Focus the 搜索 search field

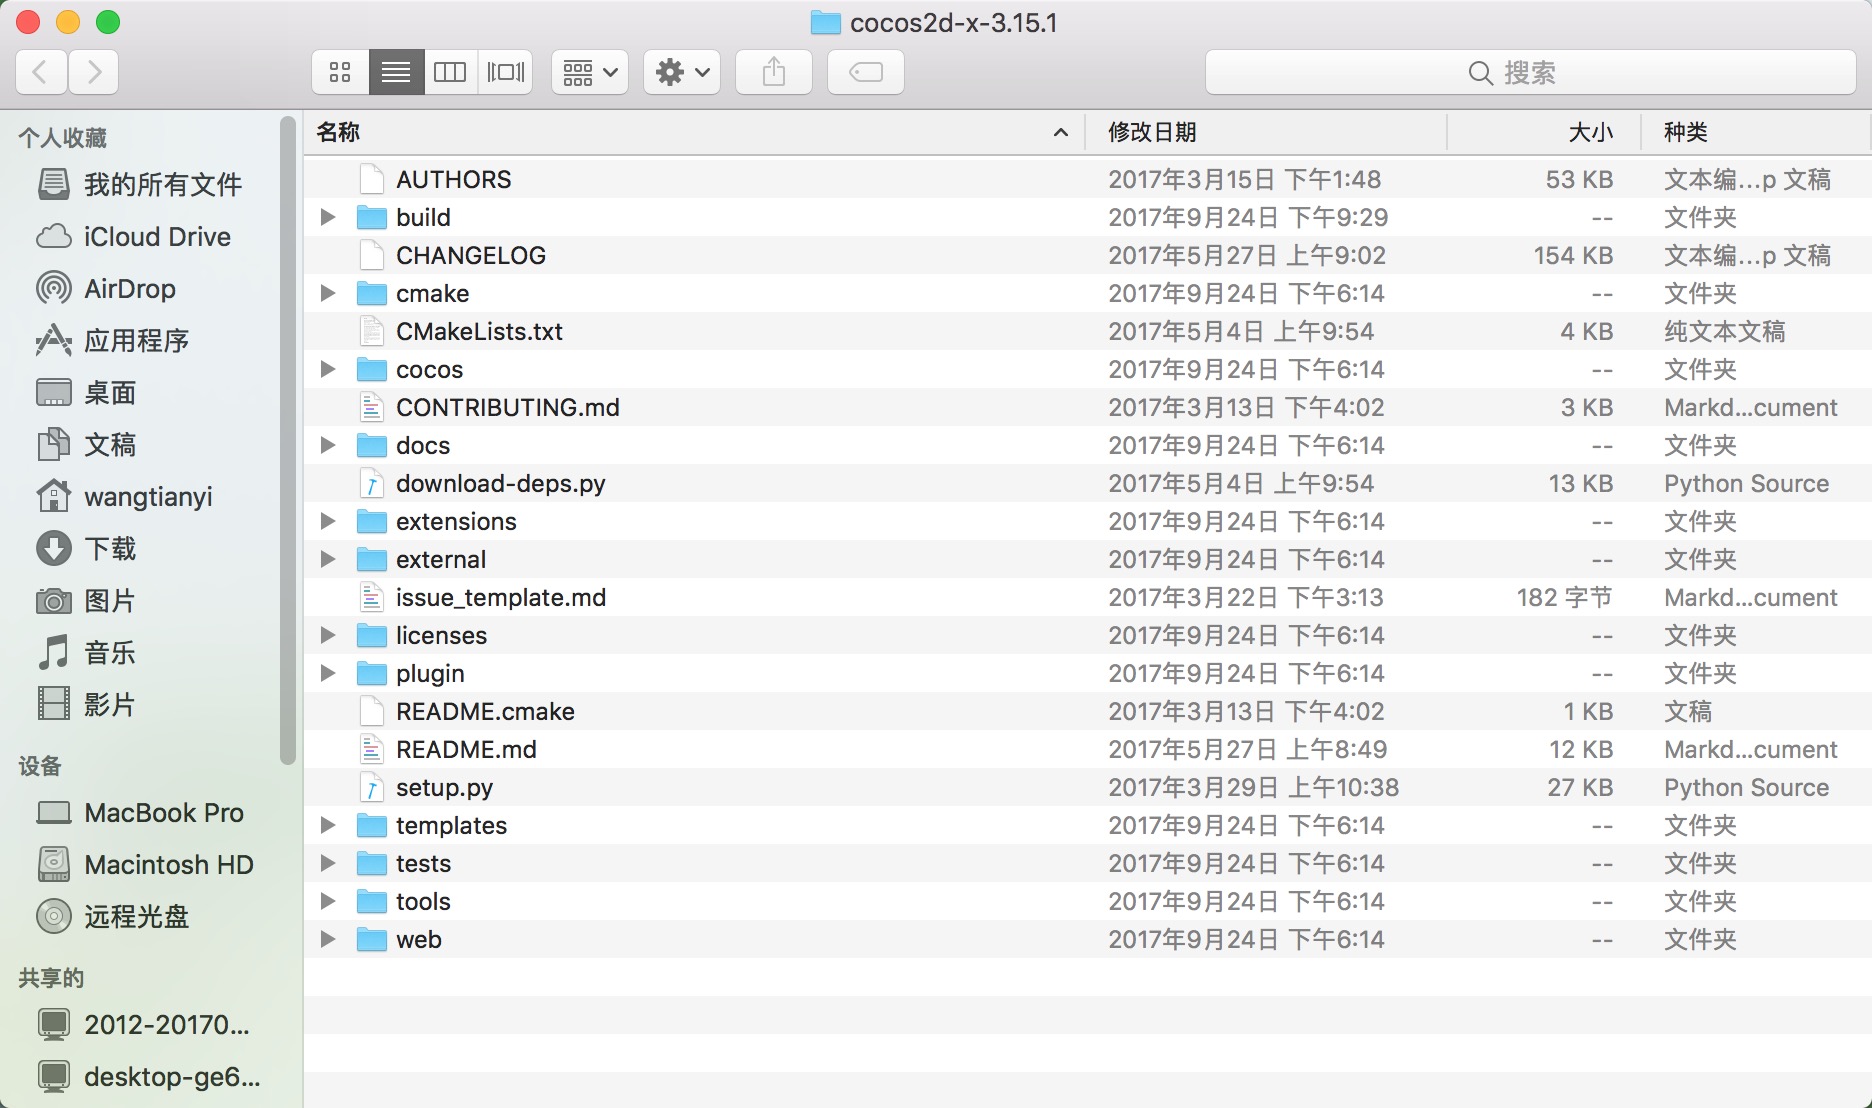coord(1530,72)
